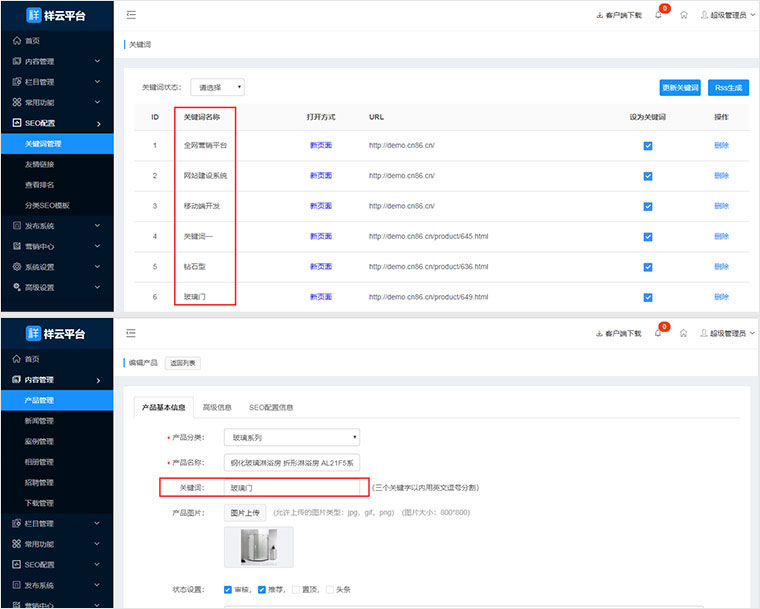Open 查看排名 from the SEO submenu
The width and height of the screenshot is (760, 609).
[40, 185]
